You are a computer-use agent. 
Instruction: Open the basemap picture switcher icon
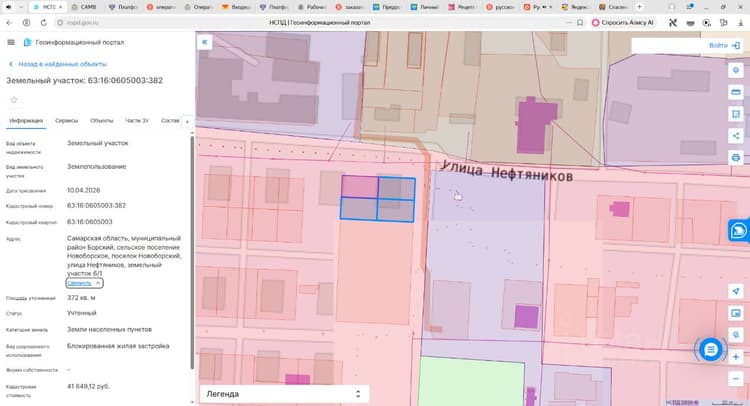[736, 313]
